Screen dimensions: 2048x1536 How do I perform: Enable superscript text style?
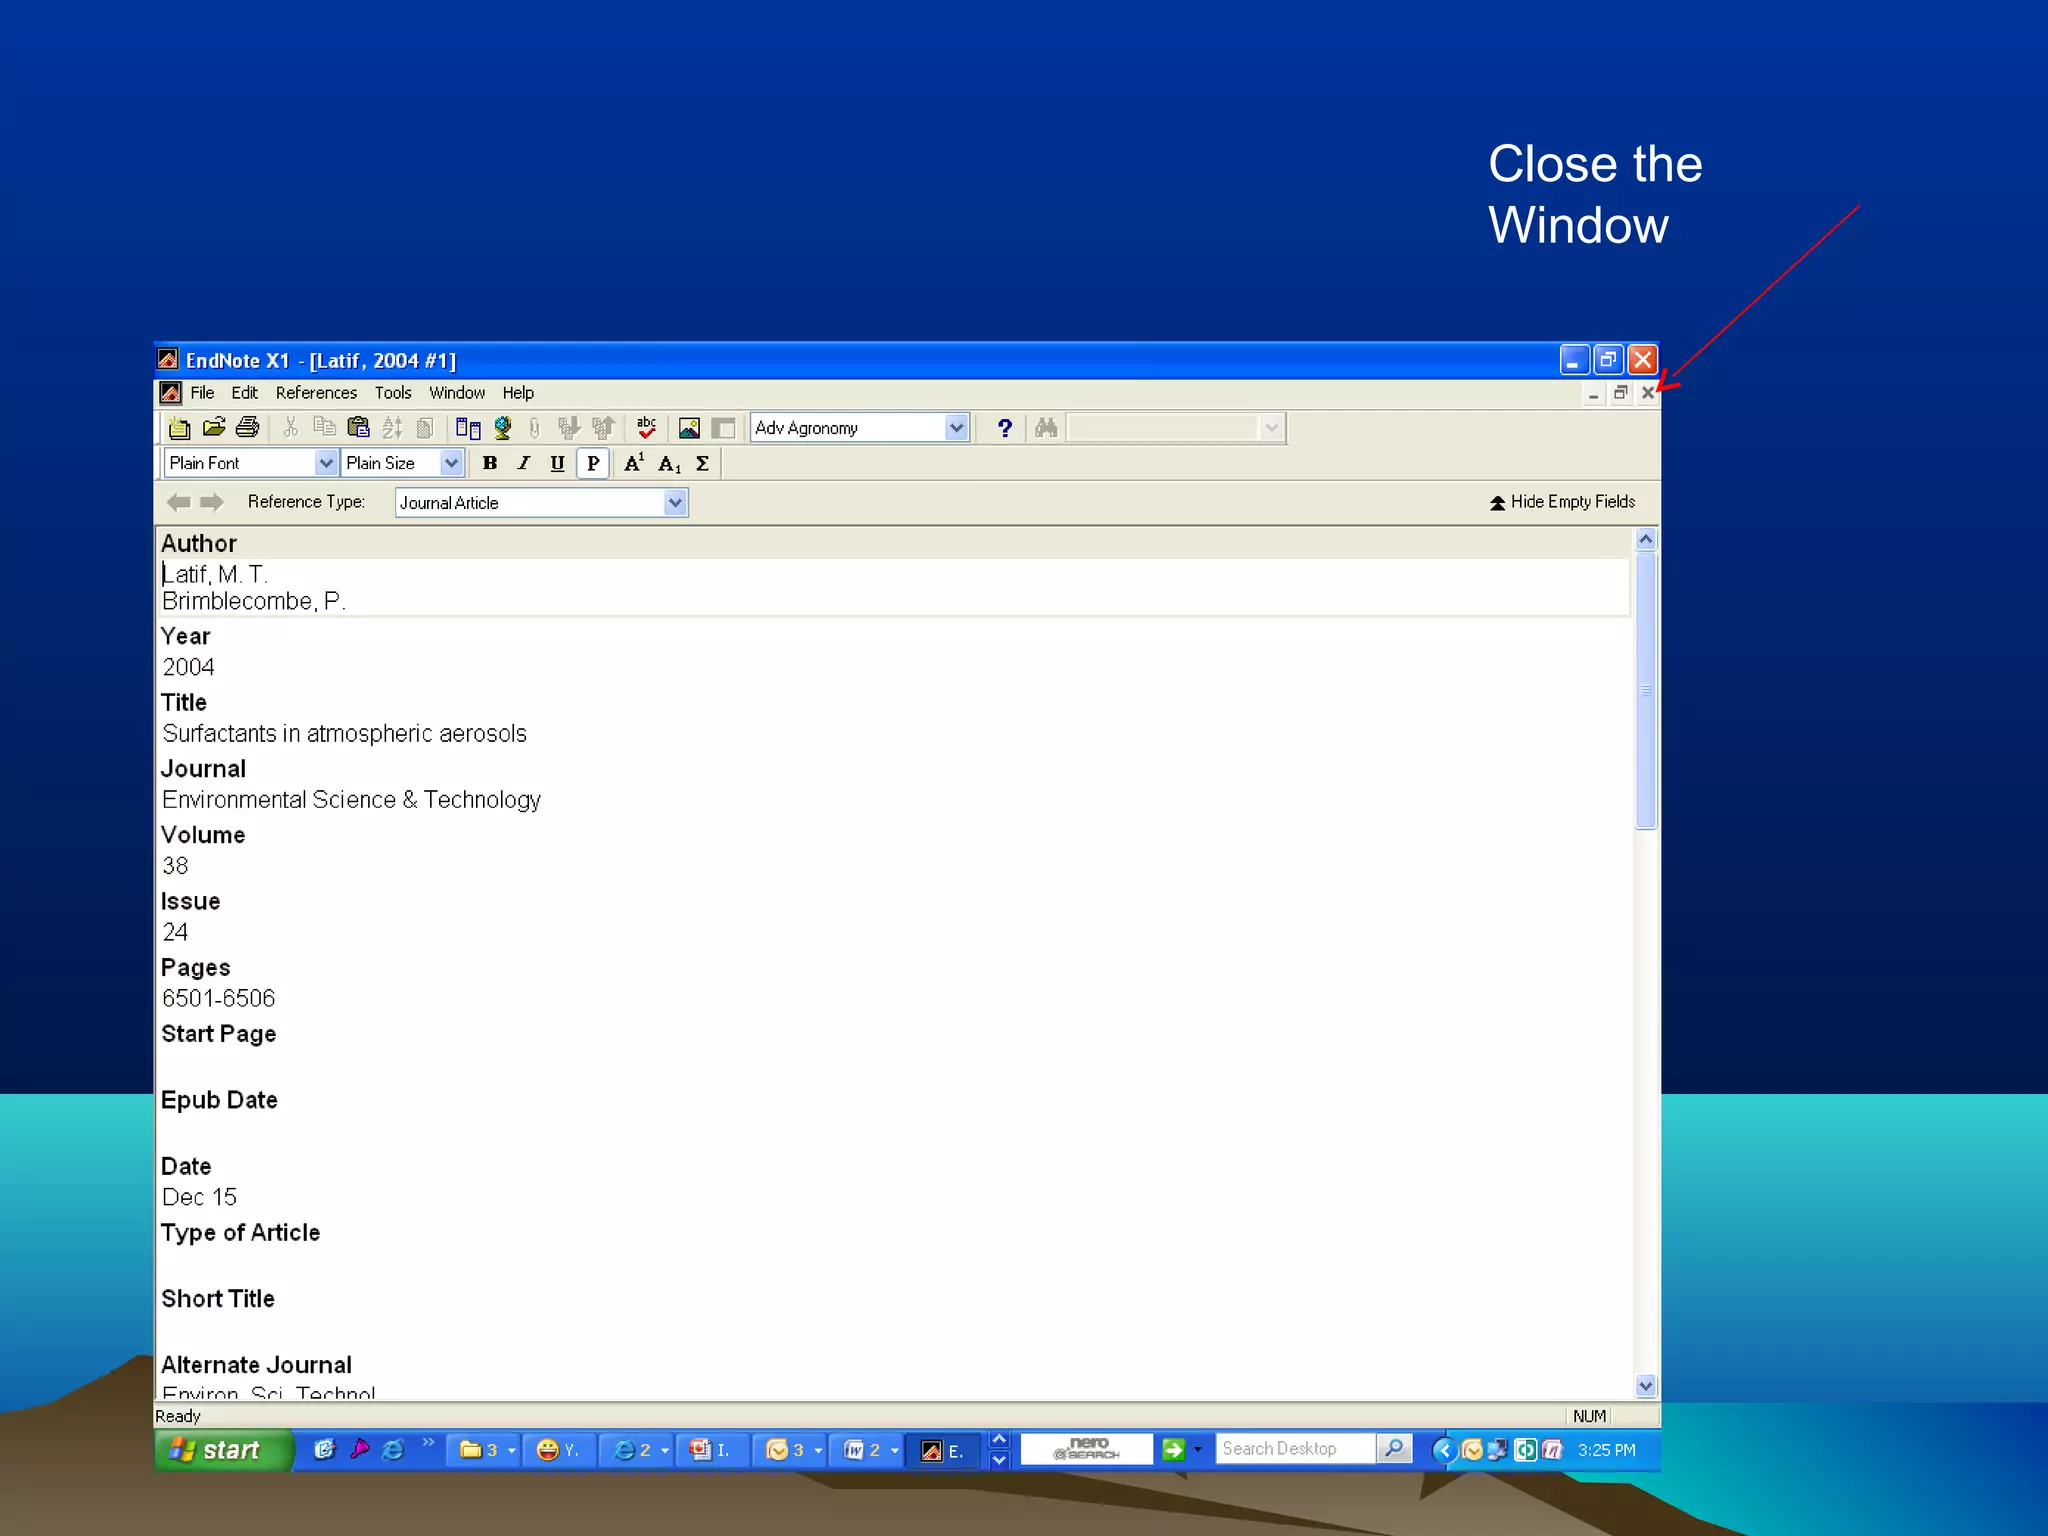[x=634, y=463]
